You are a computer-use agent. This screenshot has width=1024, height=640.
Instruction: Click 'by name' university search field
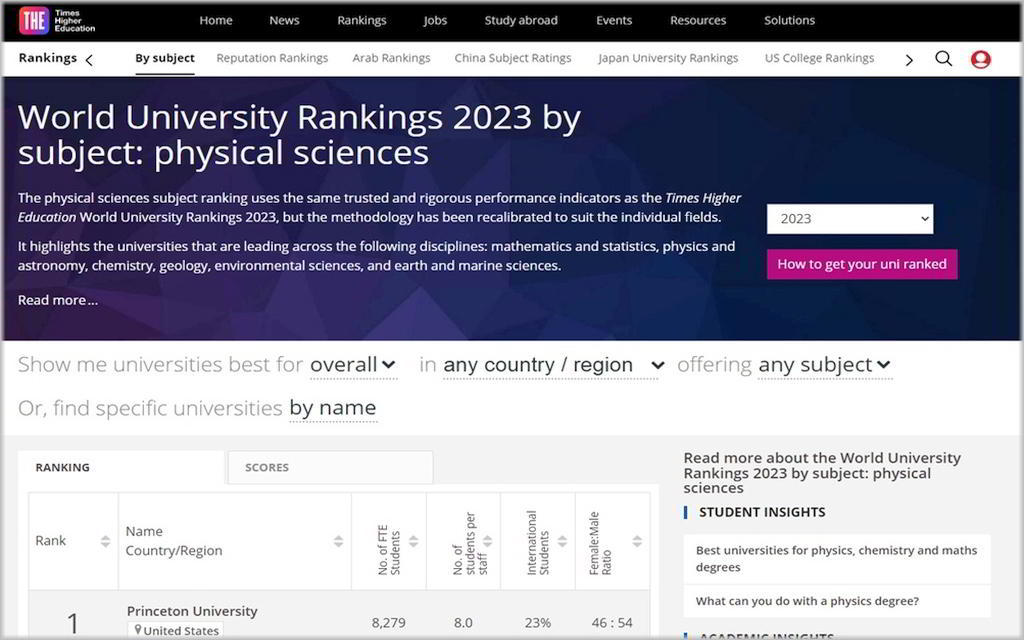click(x=332, y=408)
